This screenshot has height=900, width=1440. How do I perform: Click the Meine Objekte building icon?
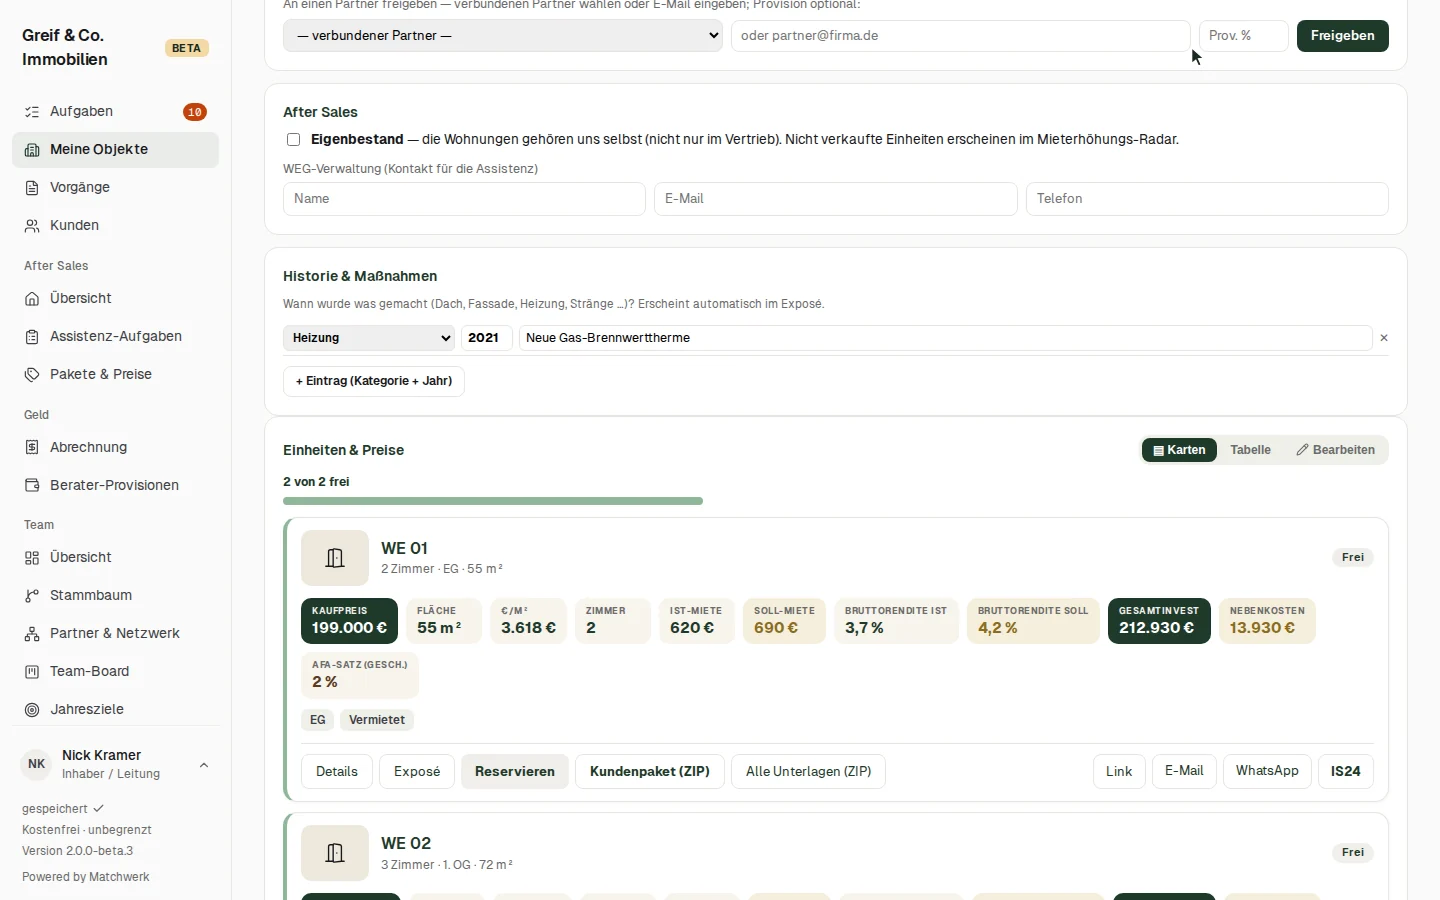pos(32,150)
